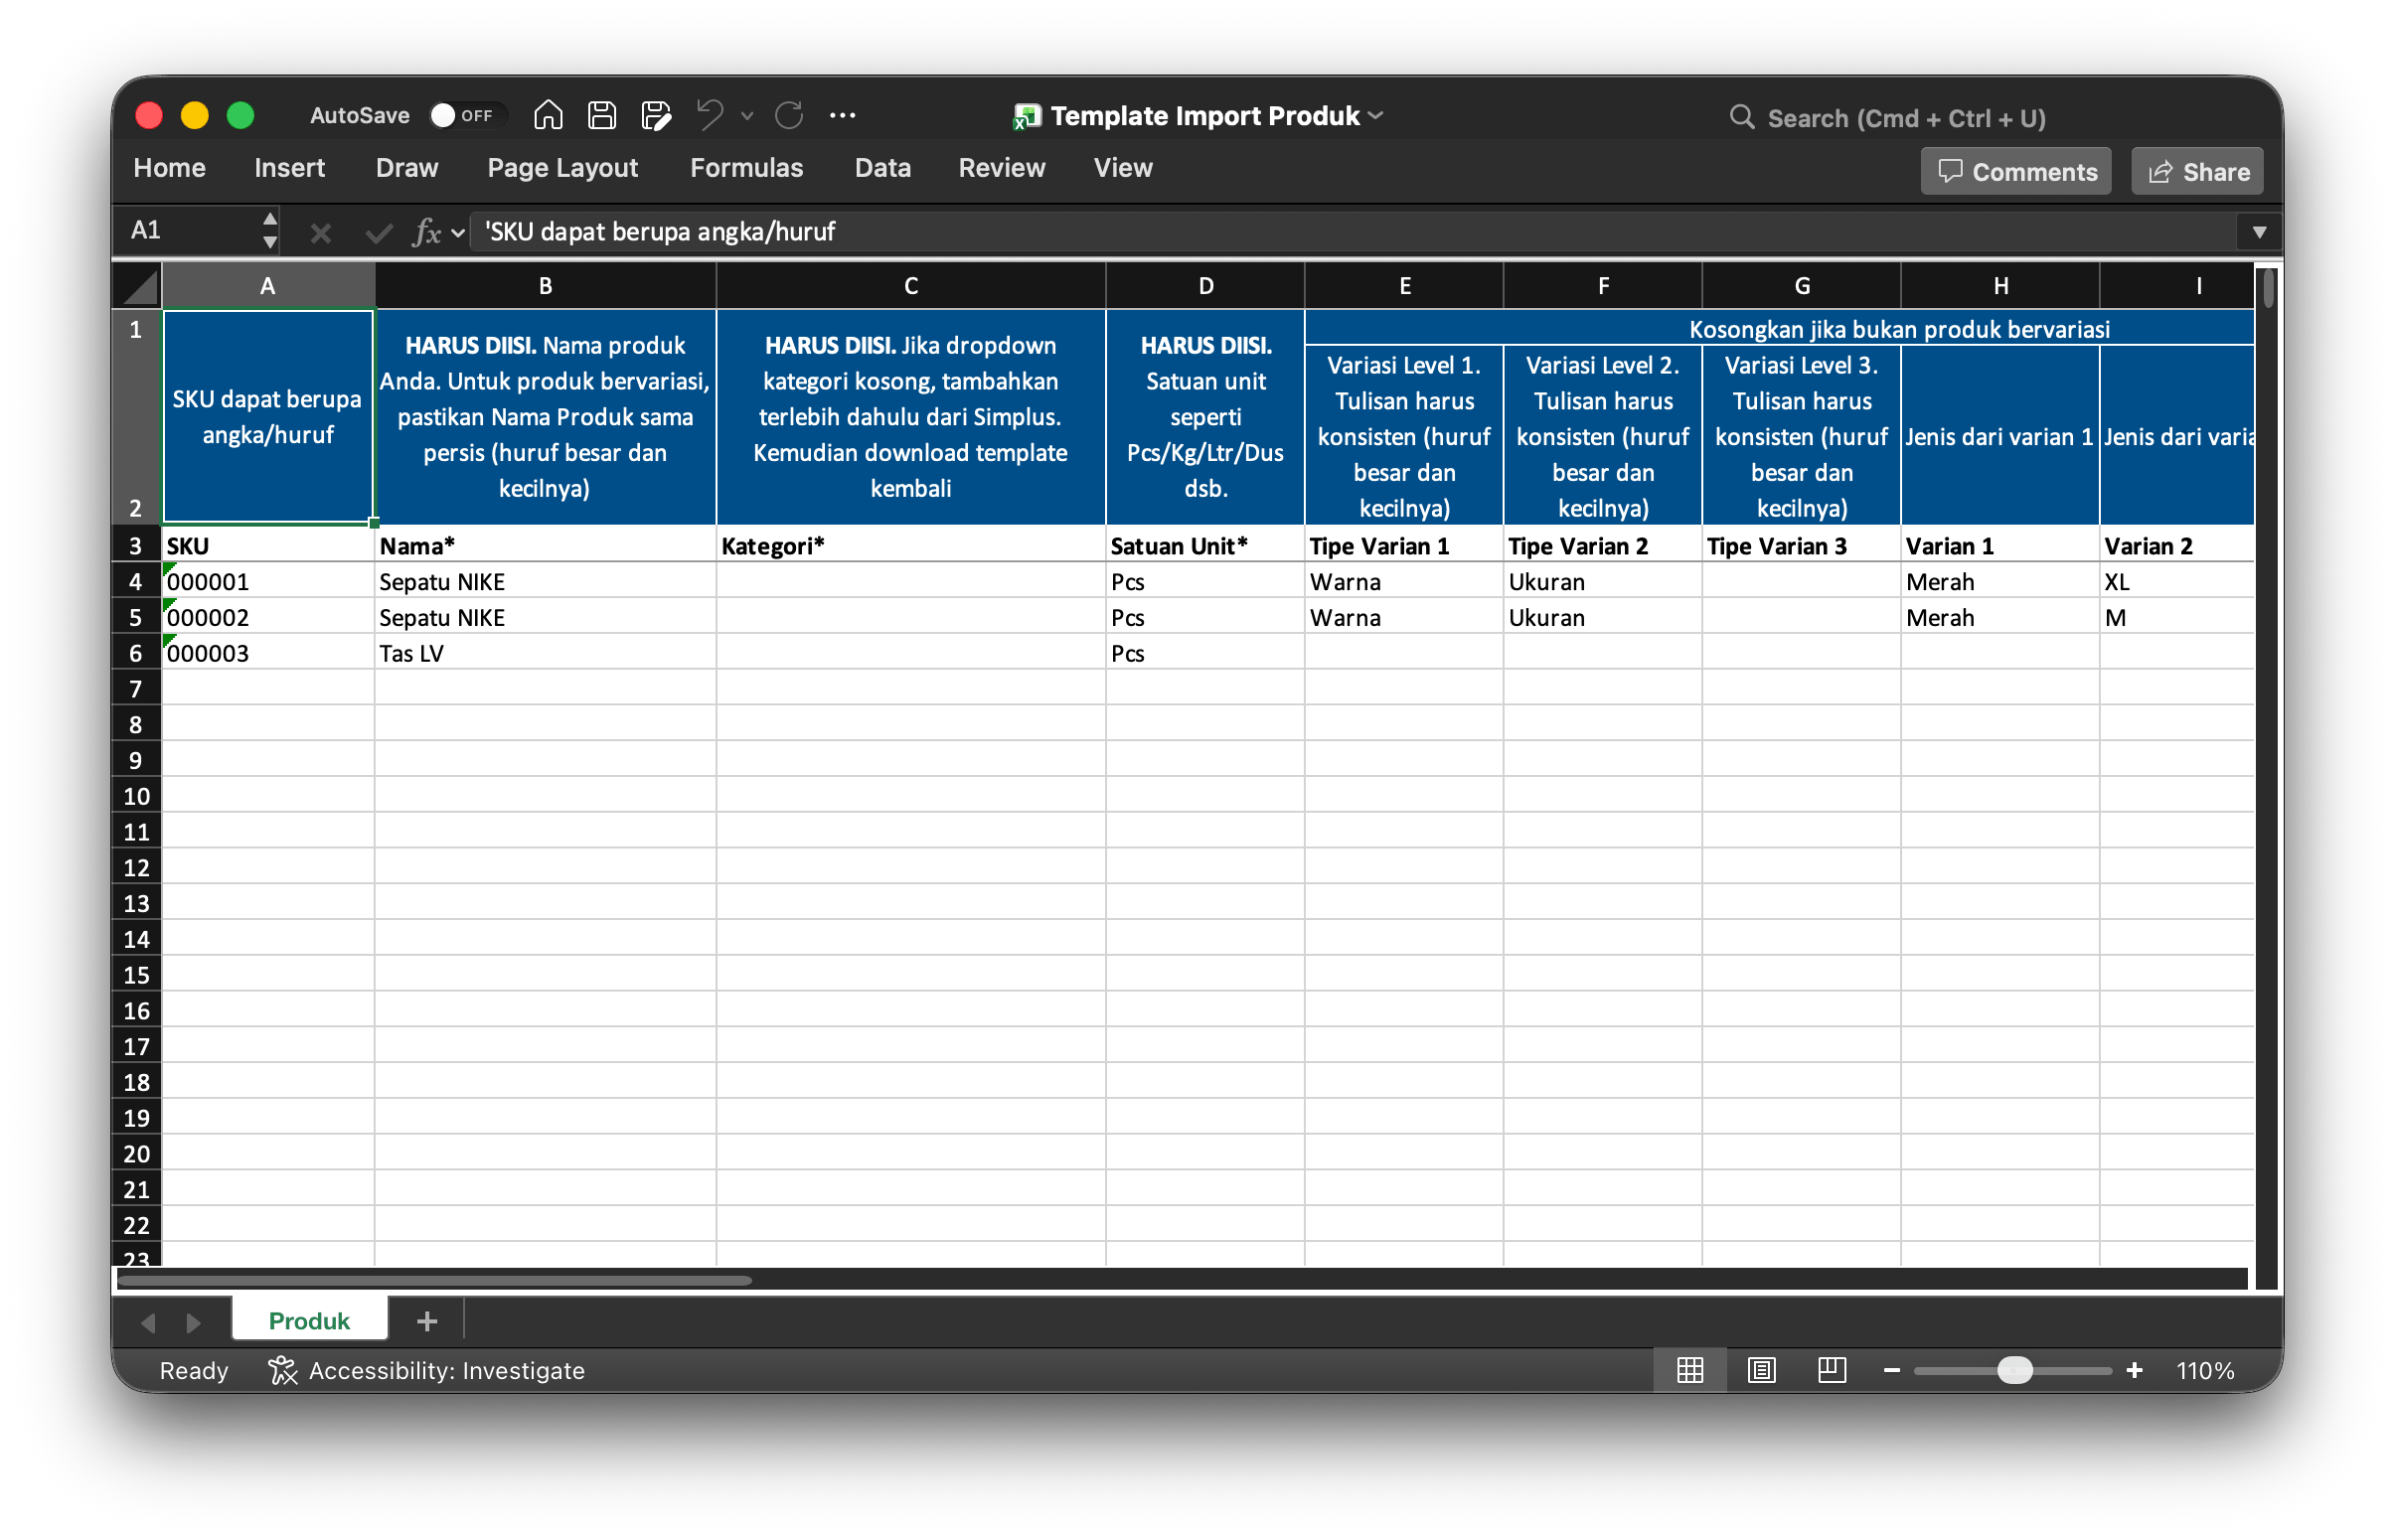Expand the fx function dropdown arrow
The image size is (2395, 1540).
(458, 233)
